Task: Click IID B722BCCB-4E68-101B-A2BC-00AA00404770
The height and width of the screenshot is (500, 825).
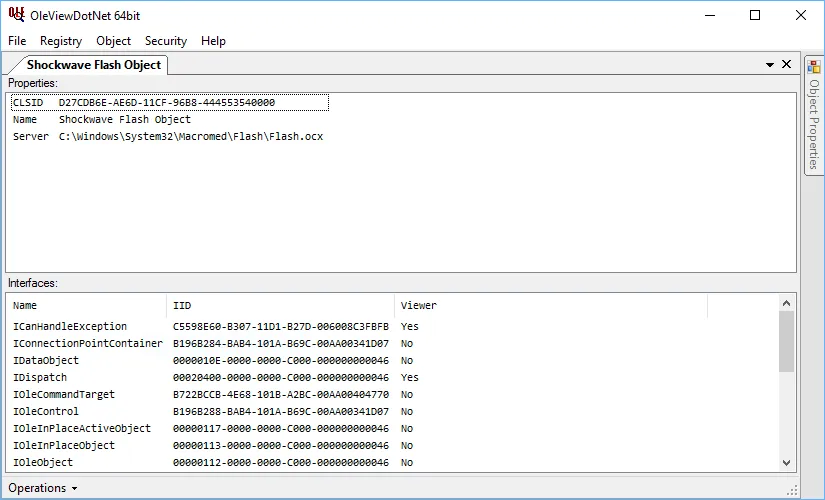Action: coord(281,394)
